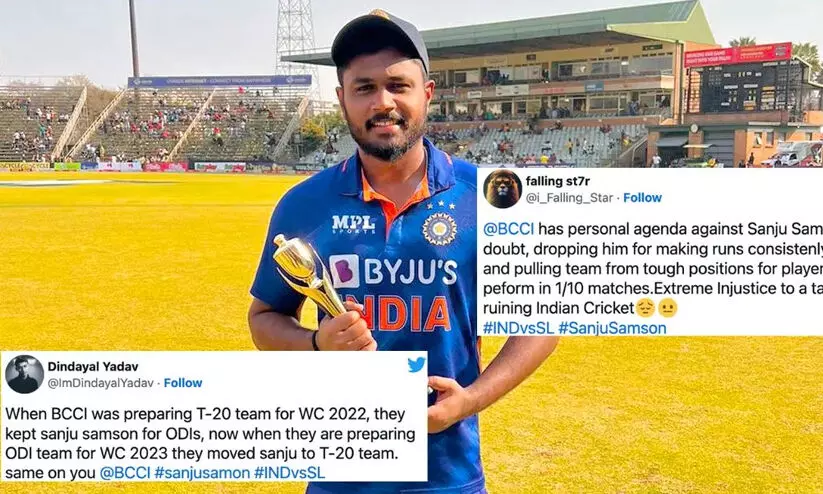
Task: Follow the @ImDindayalYadav account
Action: point(183,383)
